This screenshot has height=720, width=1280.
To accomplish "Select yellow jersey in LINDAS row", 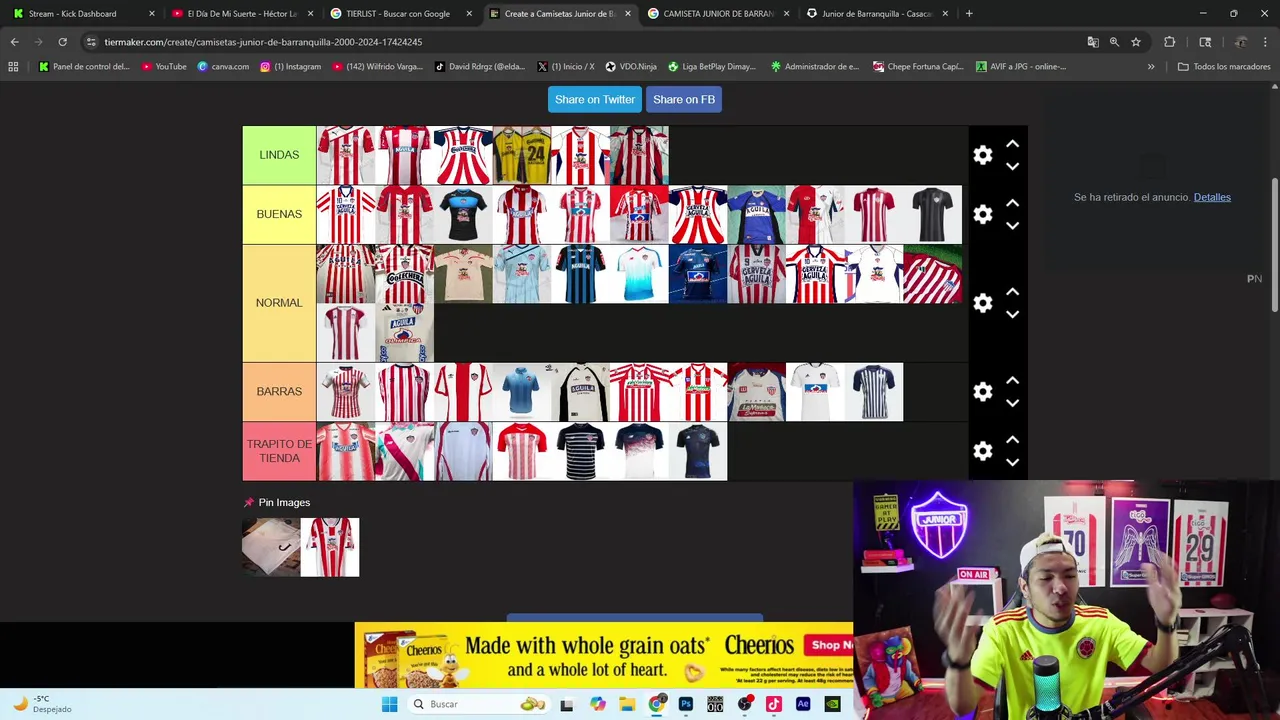I will point(522,155).
